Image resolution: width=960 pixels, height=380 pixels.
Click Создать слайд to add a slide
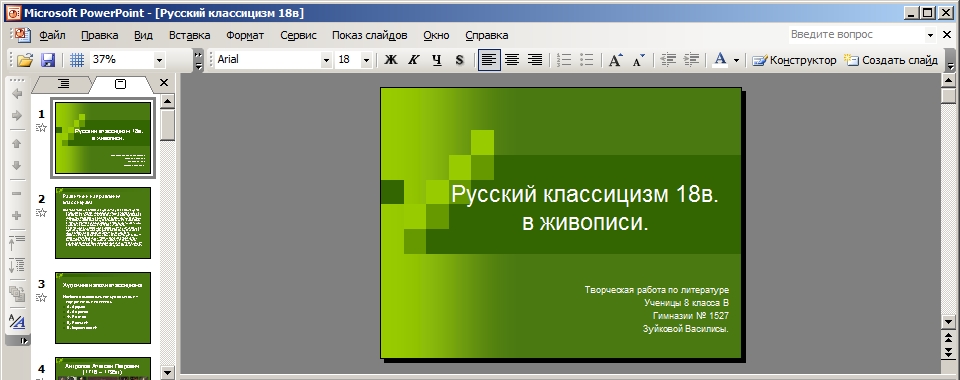890,60
